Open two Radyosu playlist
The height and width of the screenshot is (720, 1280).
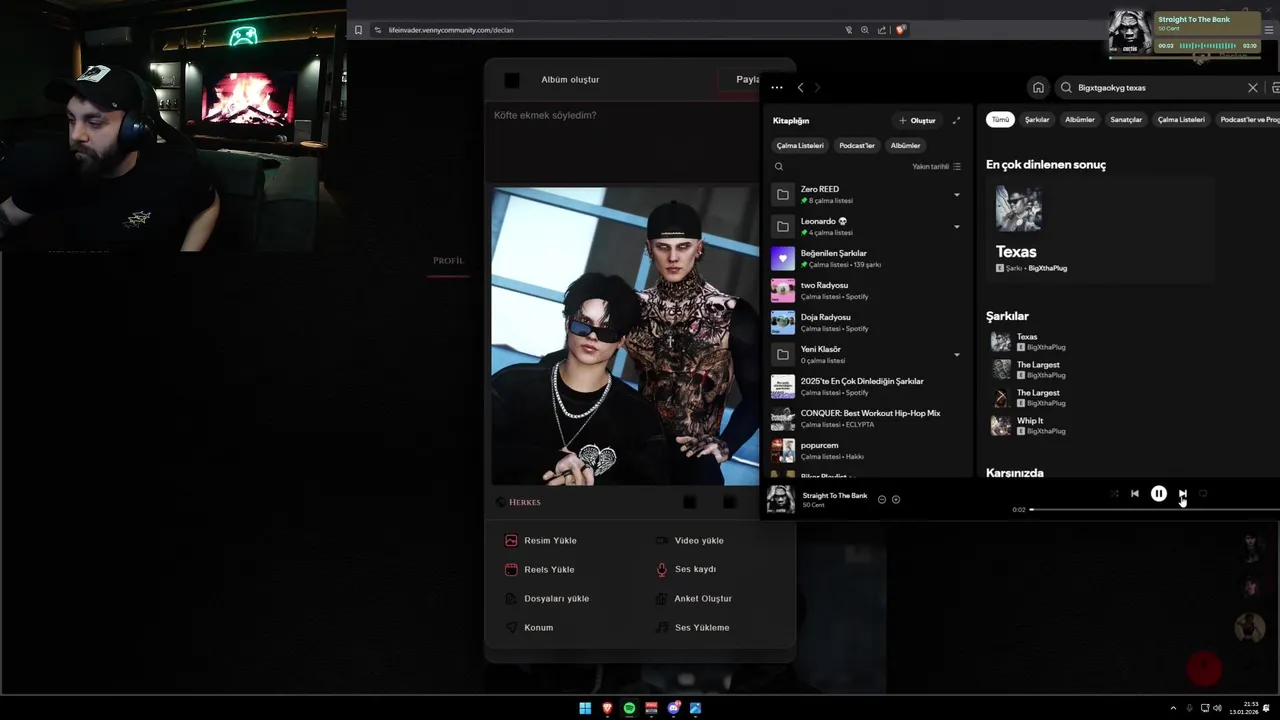pyautogui.click(x=866, y=290)
